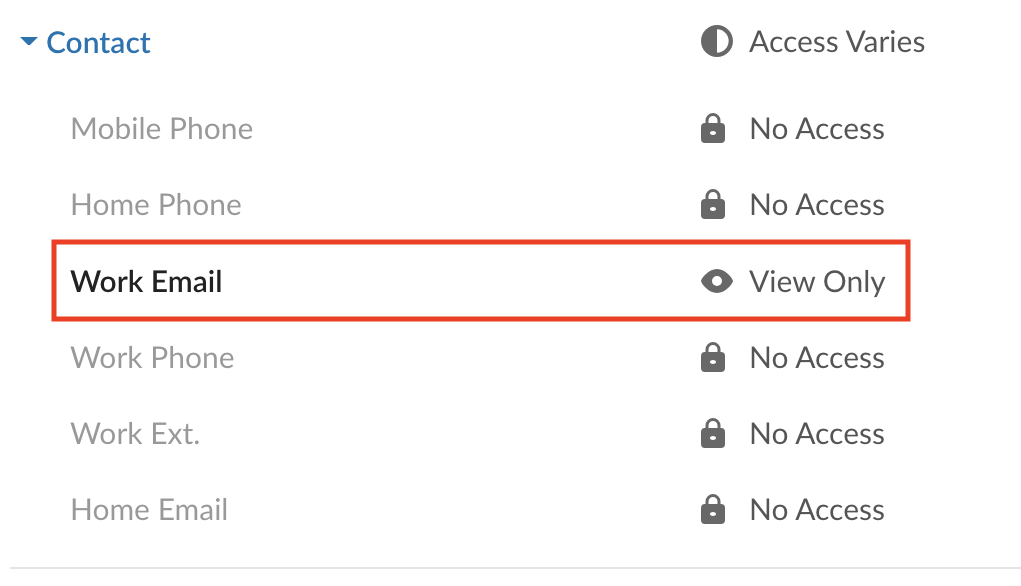Click the lock icon for Home Phone
The image size is (1021, 586).
tap(713, 205)
